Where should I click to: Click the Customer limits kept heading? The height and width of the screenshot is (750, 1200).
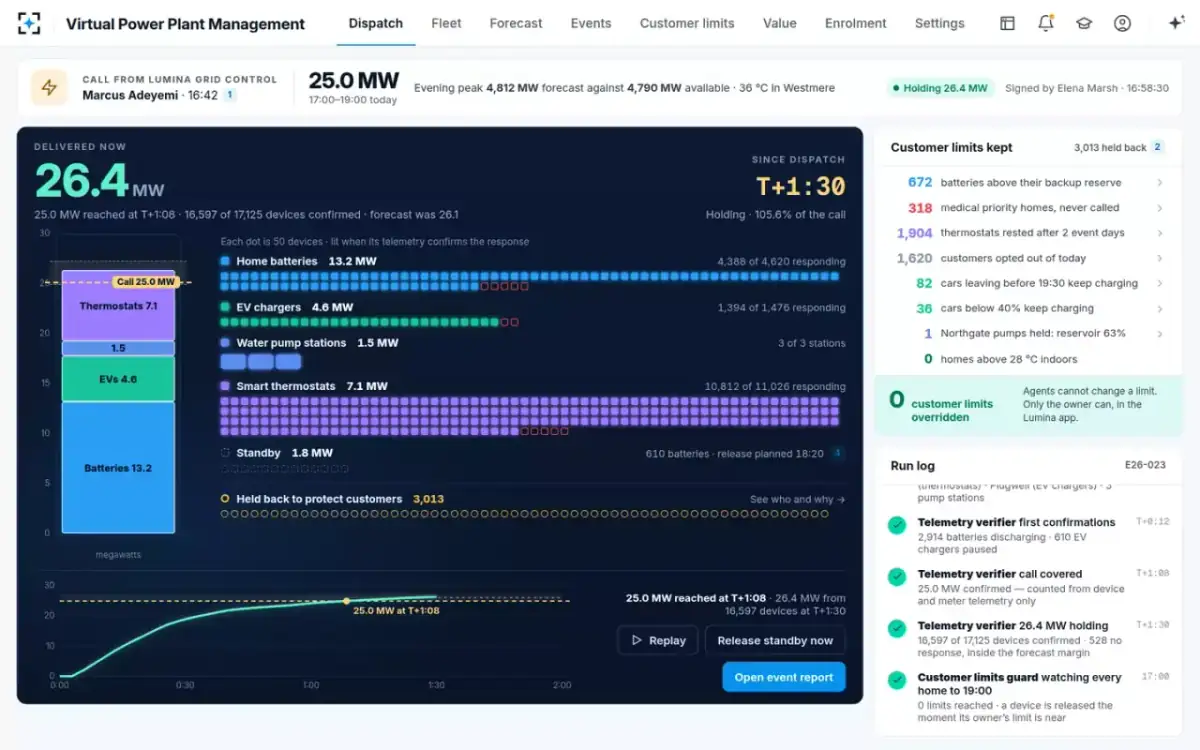pyautogui.click(x=951, y=147)
